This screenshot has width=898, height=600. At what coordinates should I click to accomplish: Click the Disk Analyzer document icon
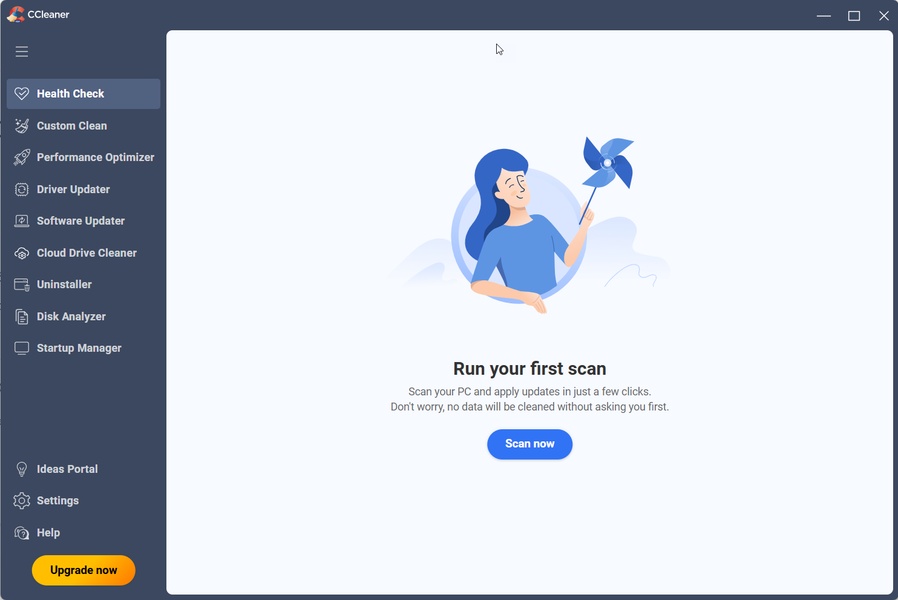coord(22,317)
